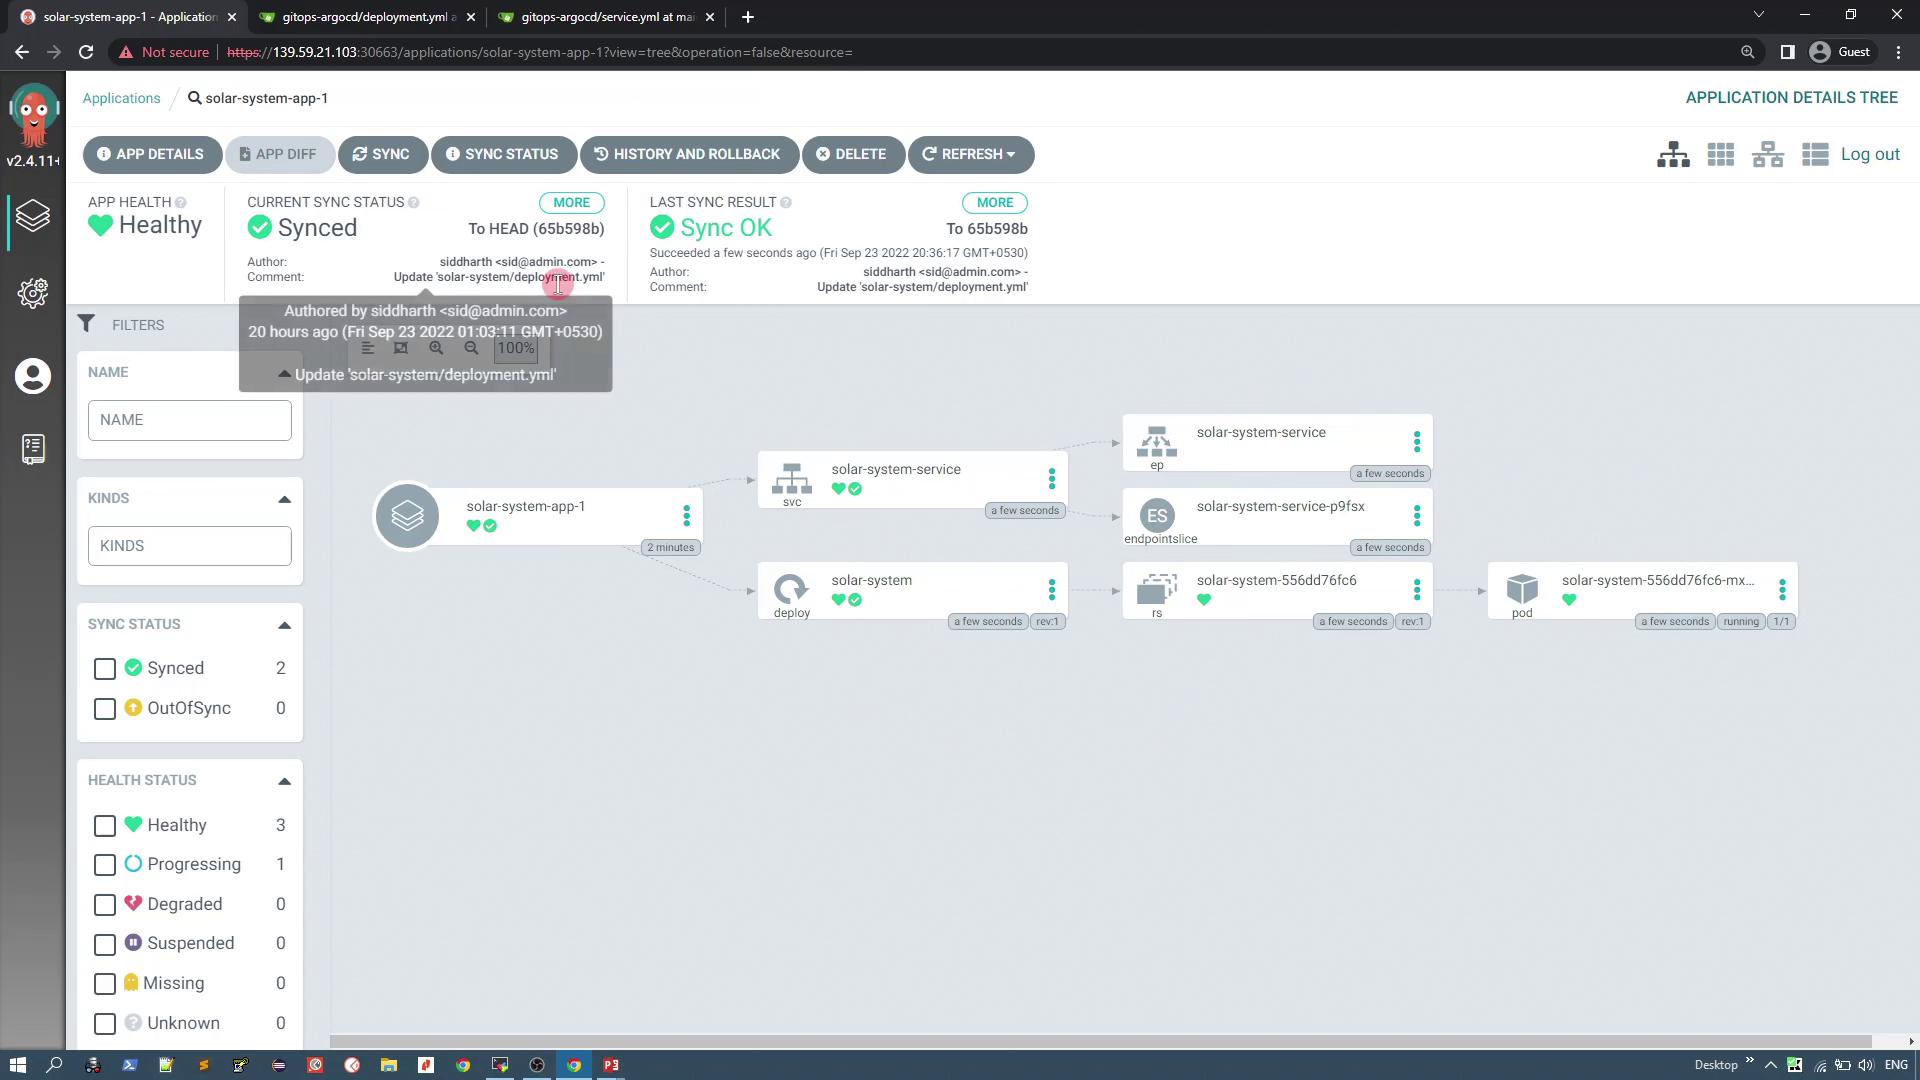Open settings via the sidebar gear icon
Screen dimensions: 1920x1080
[x=33, y=293]
